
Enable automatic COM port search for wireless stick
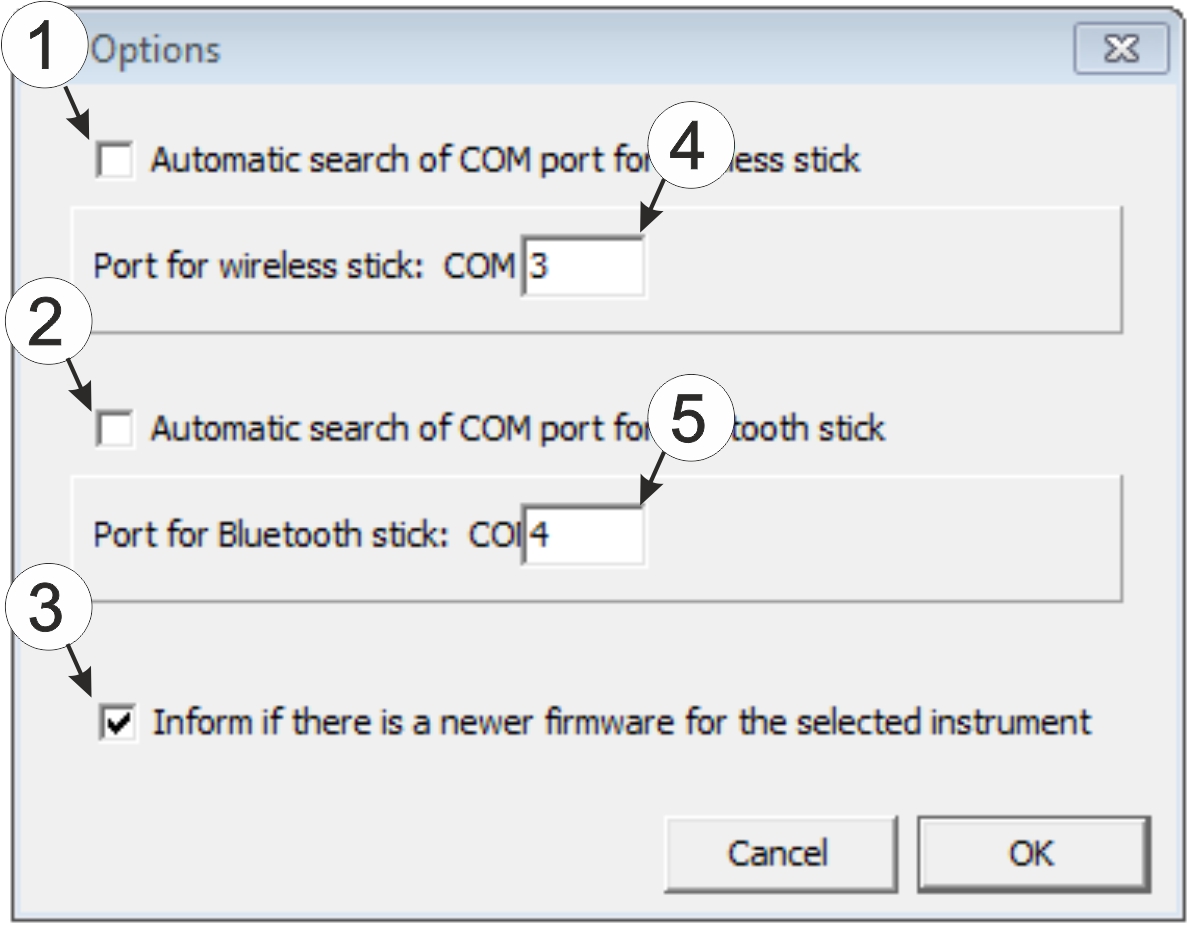point(115,160)
